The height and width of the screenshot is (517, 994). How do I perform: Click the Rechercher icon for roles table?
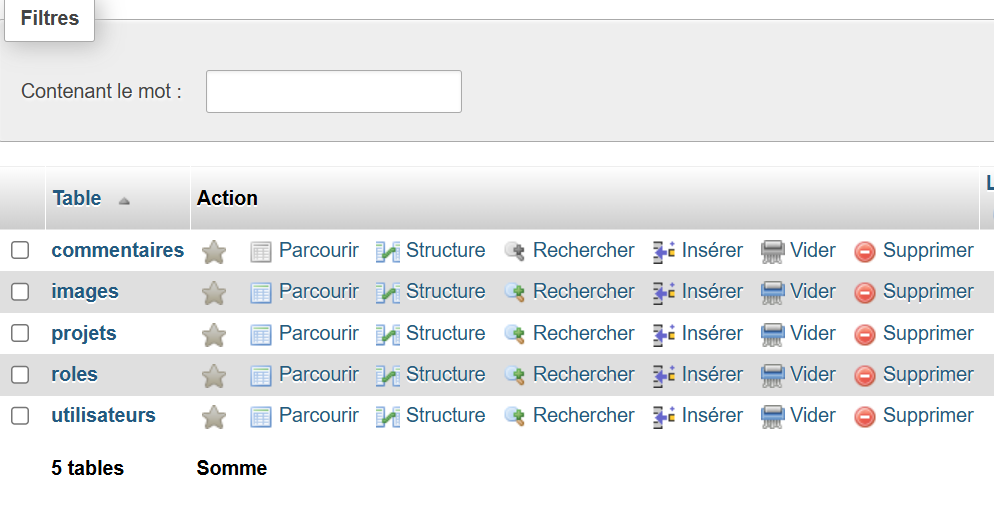[515, 376]
